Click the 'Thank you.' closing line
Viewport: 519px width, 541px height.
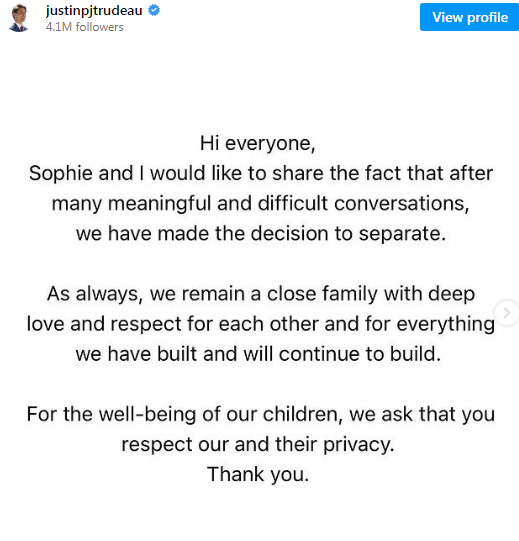coord(258,474)
